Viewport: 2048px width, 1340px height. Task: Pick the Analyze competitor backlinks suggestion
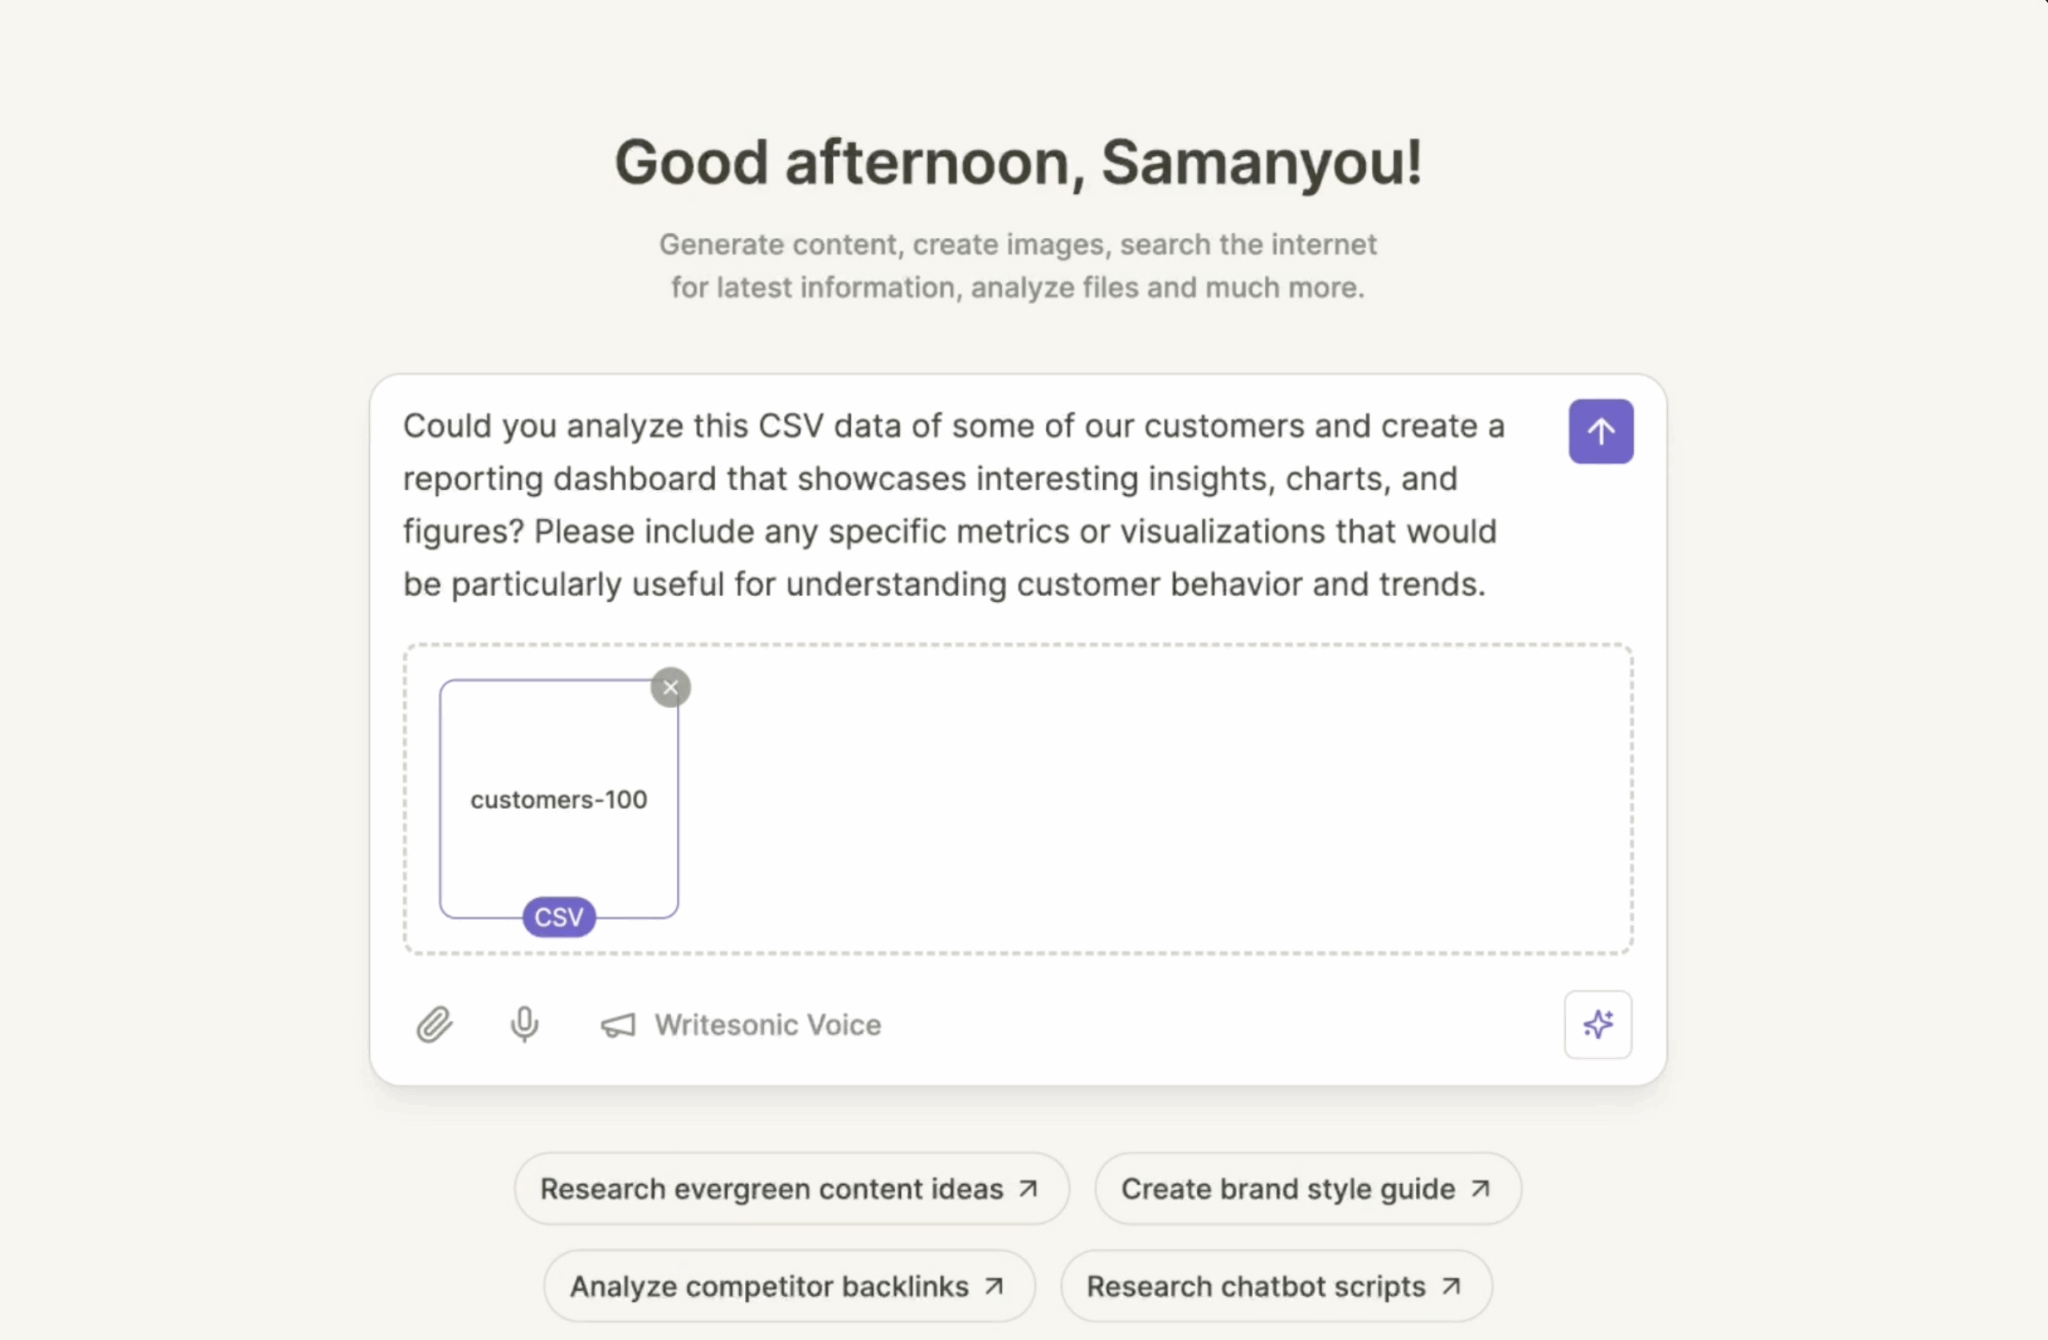(x=769, y=1287)
